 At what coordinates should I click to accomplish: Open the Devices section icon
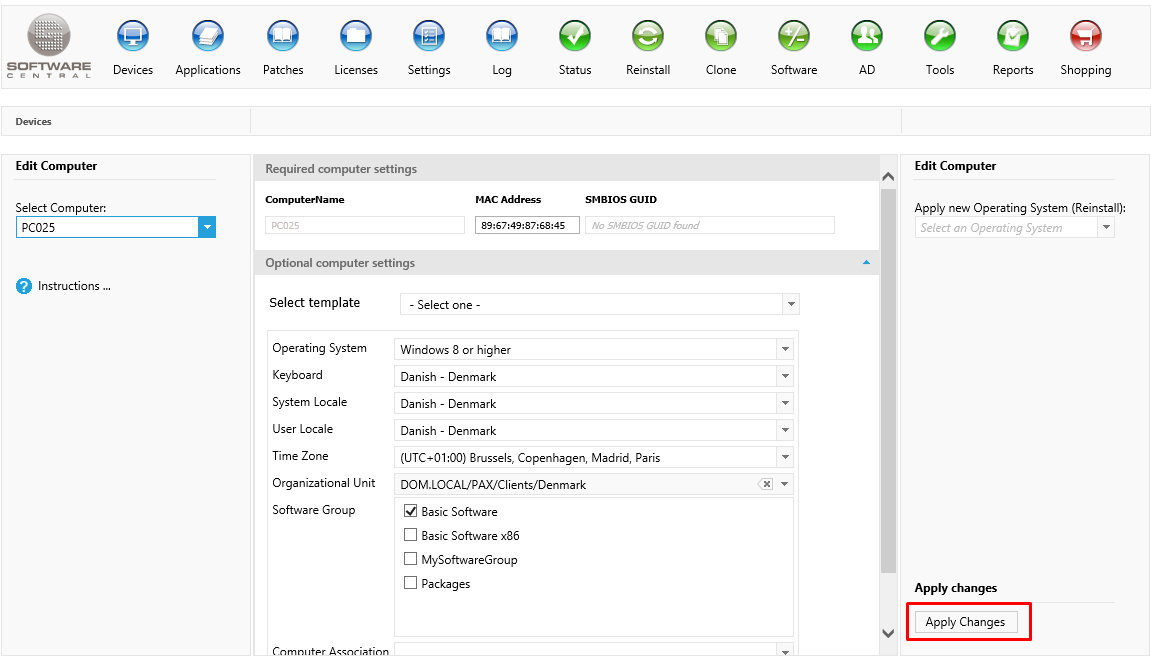(133, 38)
